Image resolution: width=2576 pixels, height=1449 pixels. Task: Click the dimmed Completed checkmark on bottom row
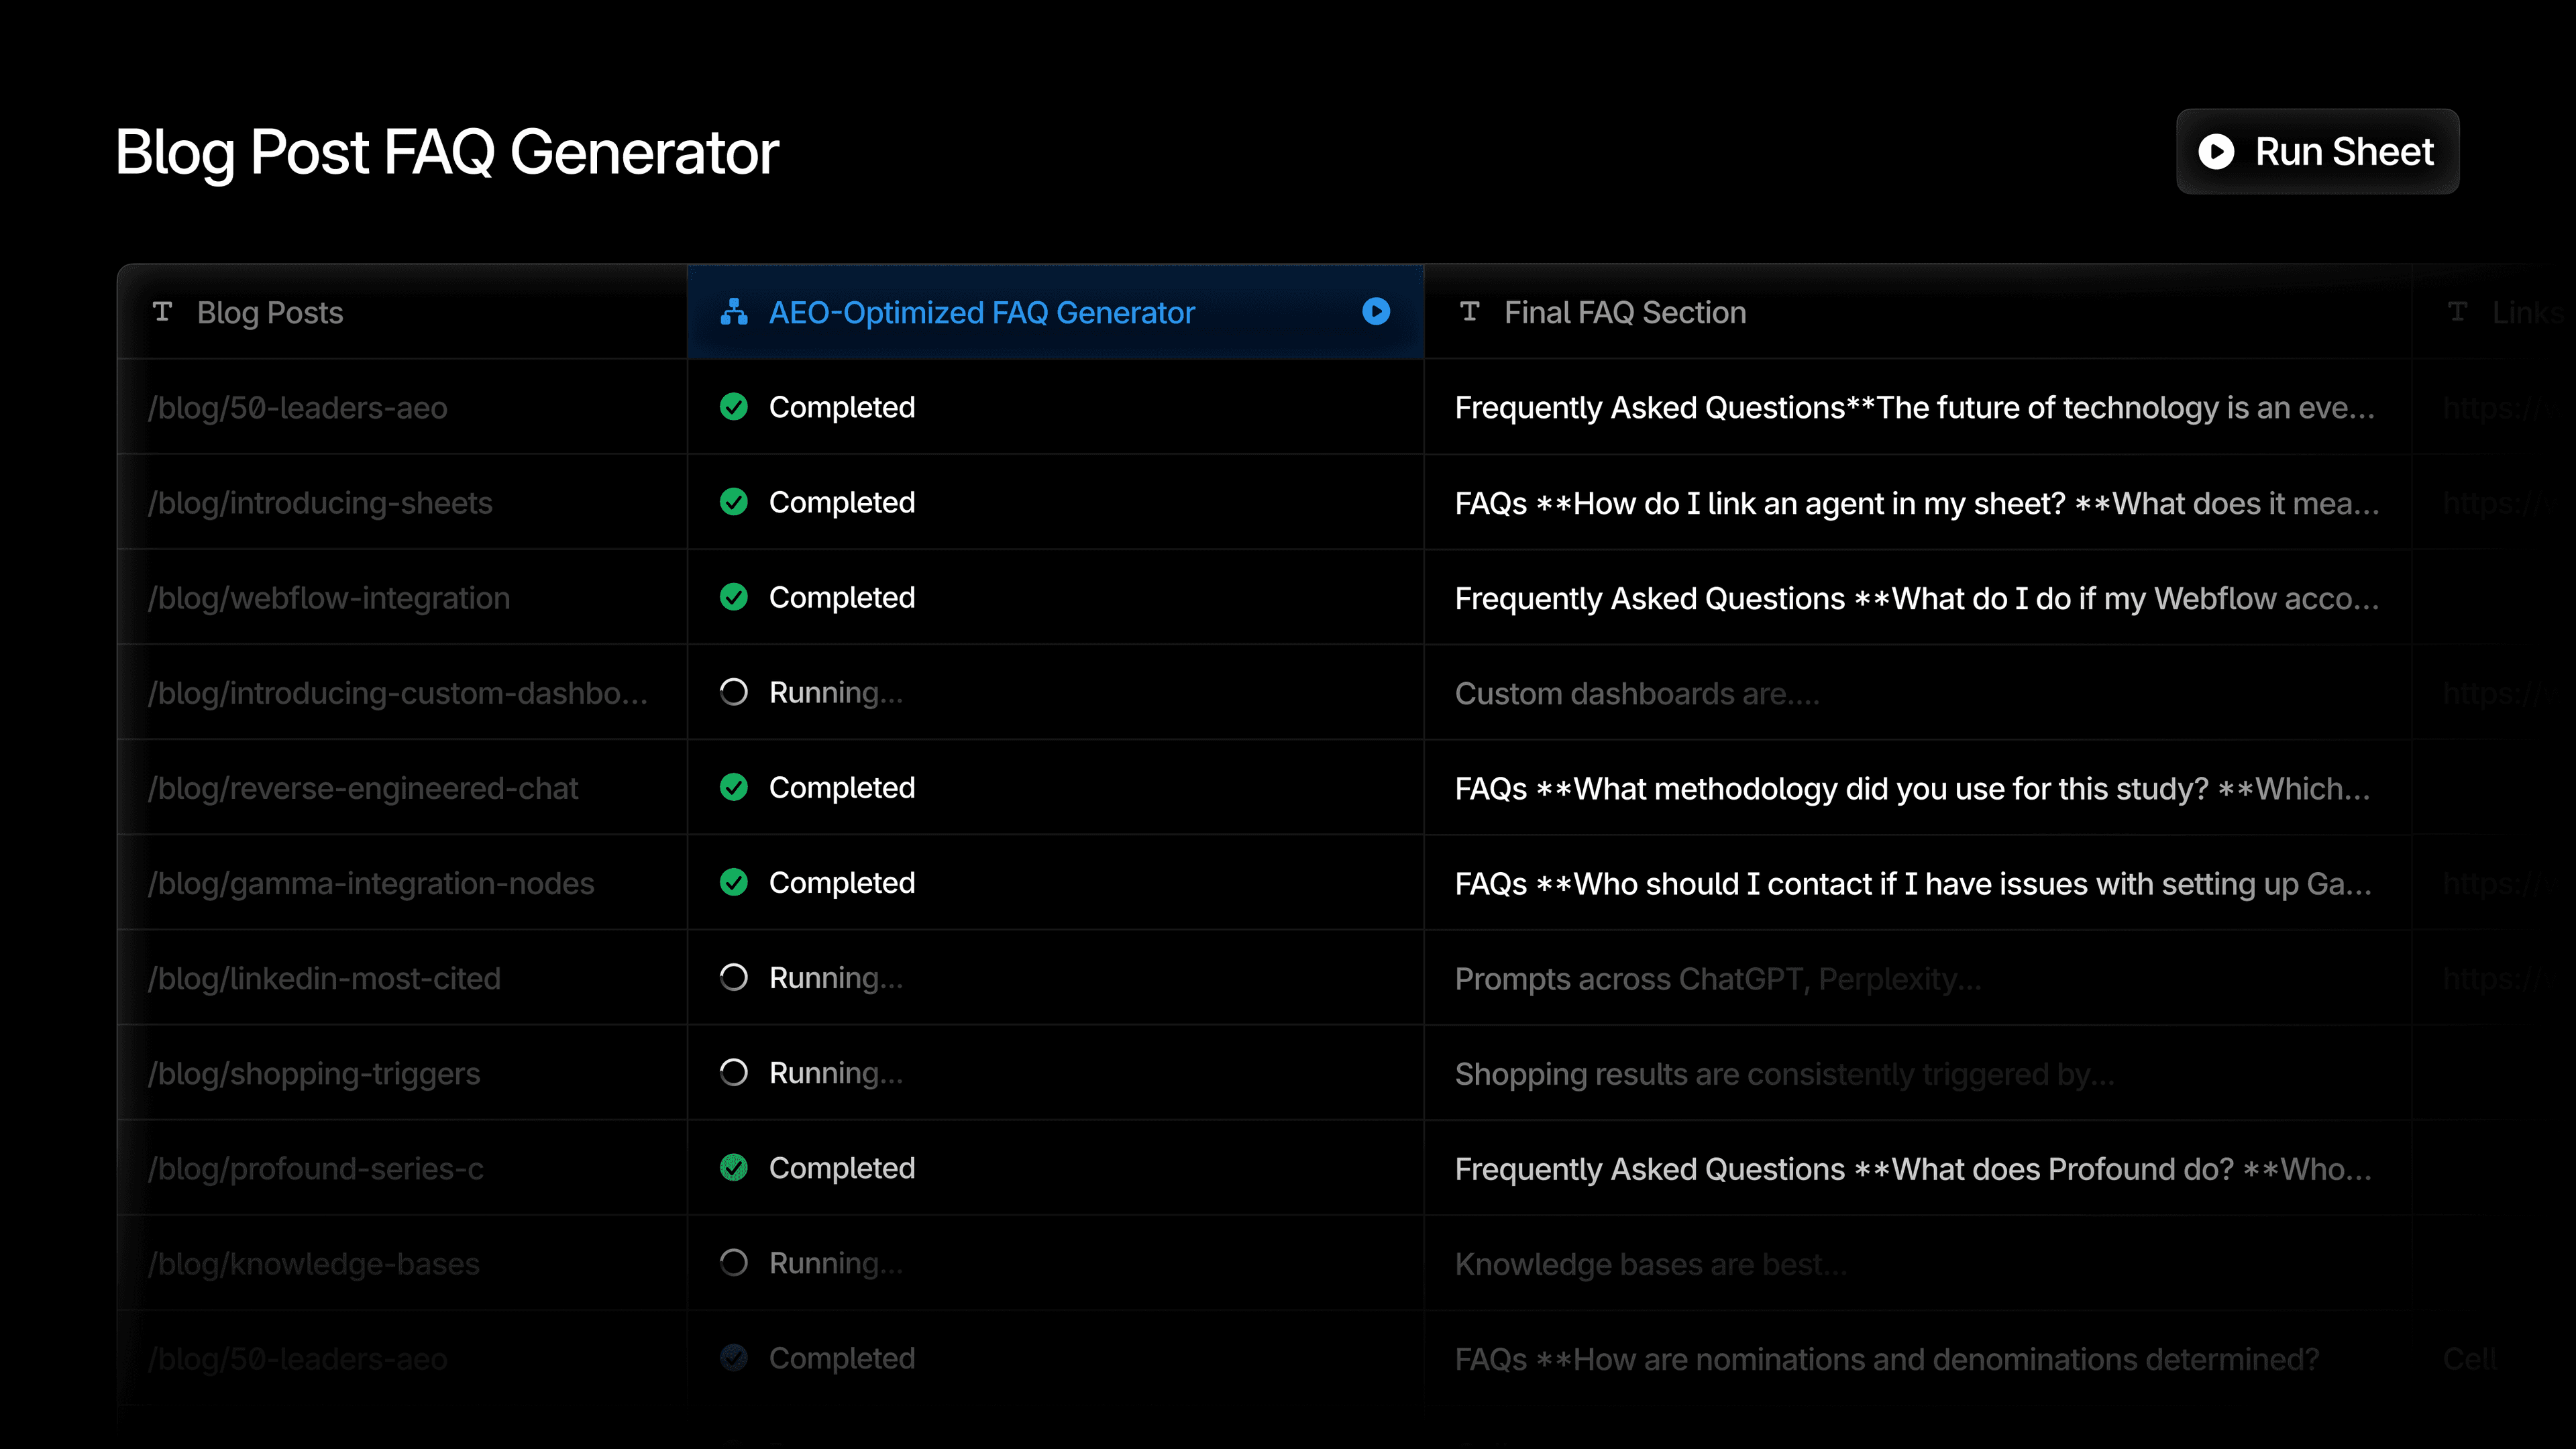[734, 1357]
